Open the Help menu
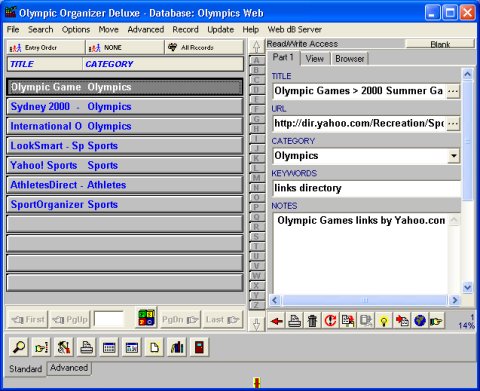480x391 pixels. (251, 29)
